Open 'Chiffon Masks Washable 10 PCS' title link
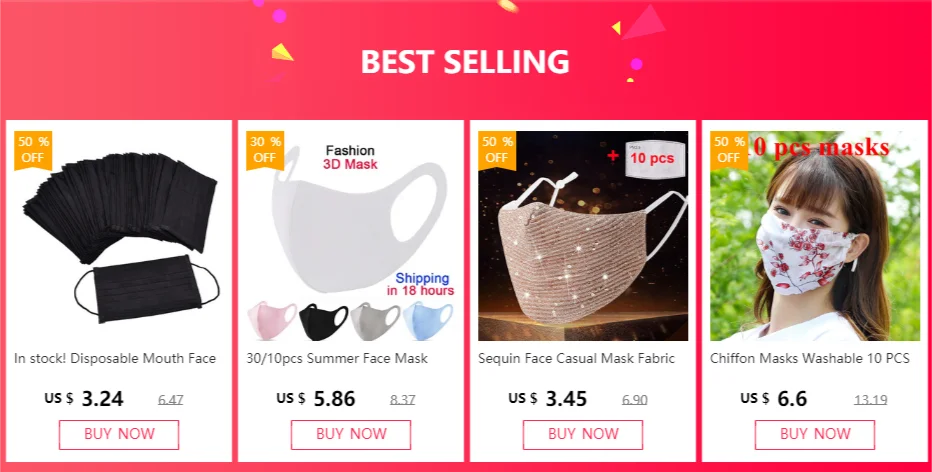Image resolution: width=932 pixels, height=472 pixels. 810,358
